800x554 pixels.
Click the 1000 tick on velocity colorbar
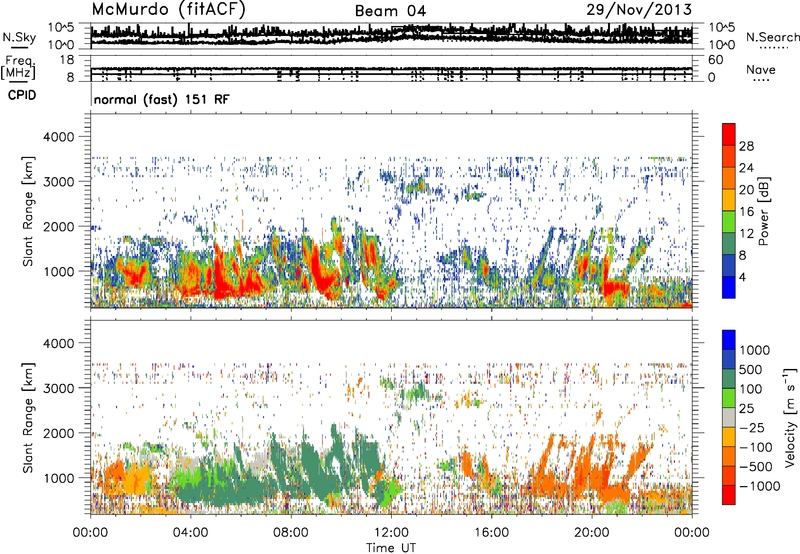(755, 350)
